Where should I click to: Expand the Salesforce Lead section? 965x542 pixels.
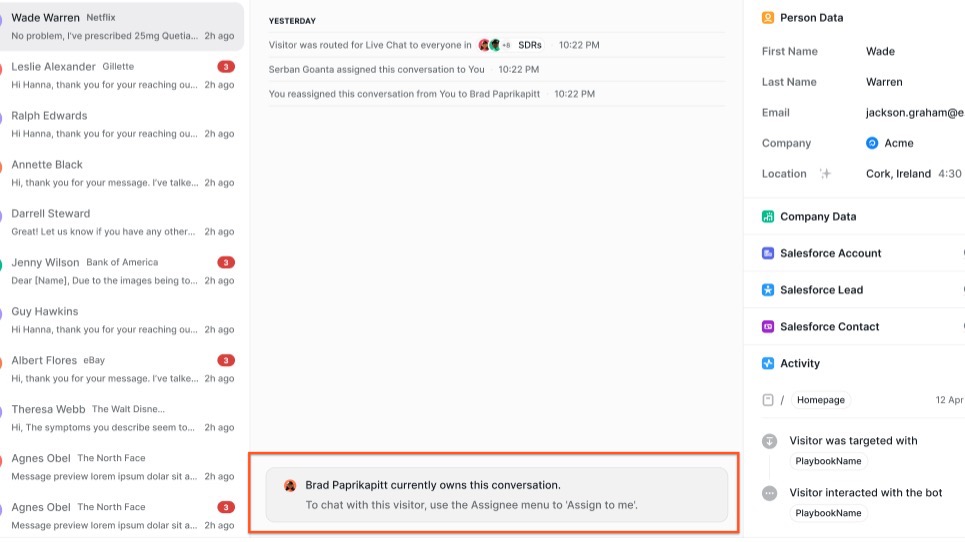point(821,290)
